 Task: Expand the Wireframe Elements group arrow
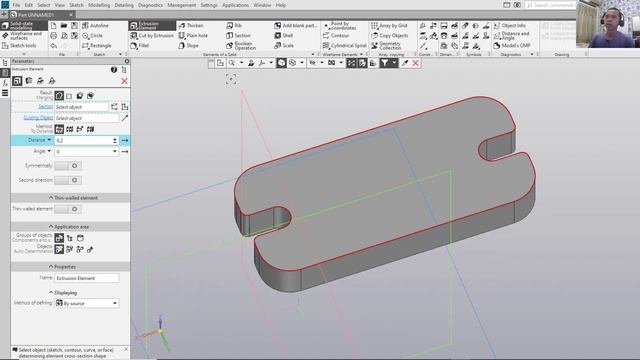pyautogui.click(x=362, y=54)
